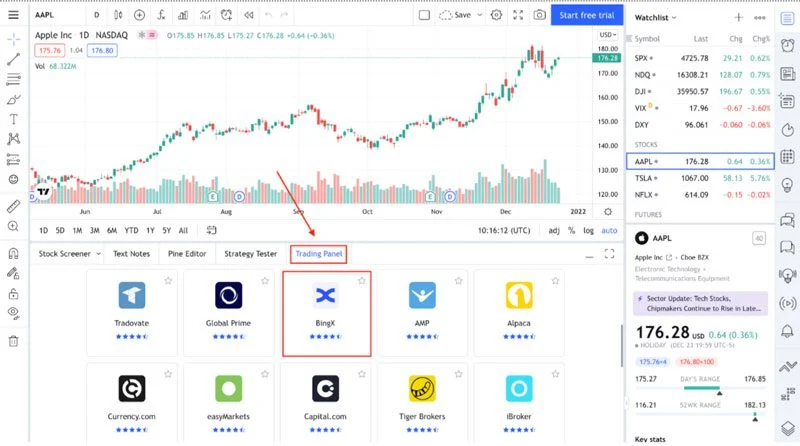800x446 pixels.
Task: Click the trash remove drawings icon
Action: [13, 341]
